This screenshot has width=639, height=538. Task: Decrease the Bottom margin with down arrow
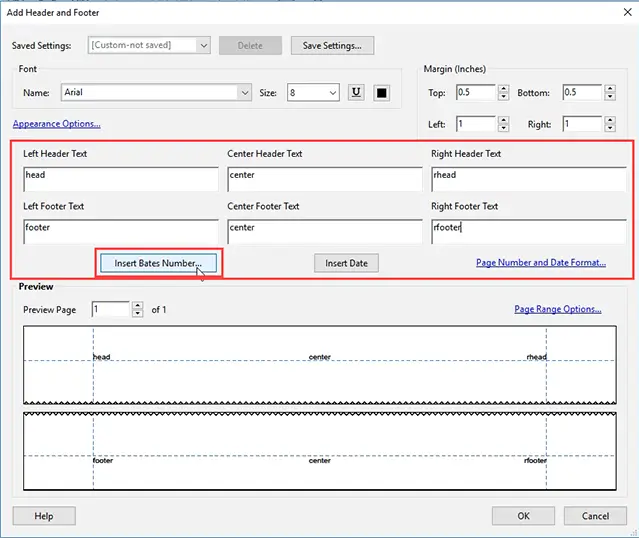pos(610,97)
